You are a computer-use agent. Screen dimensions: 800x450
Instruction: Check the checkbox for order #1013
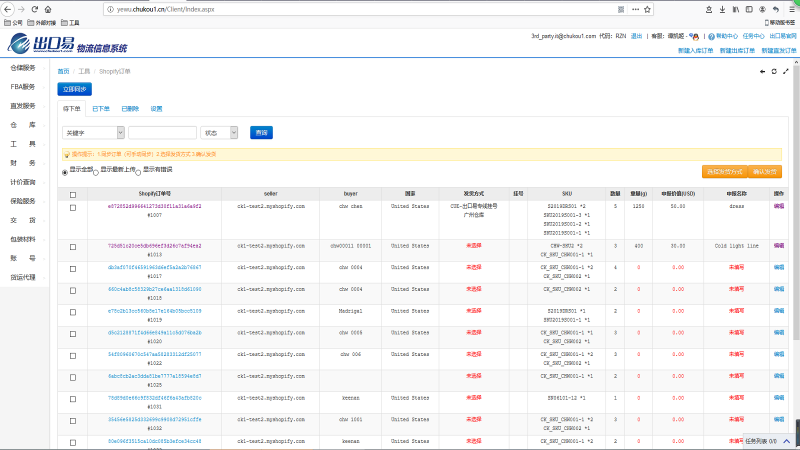point(73,247)
